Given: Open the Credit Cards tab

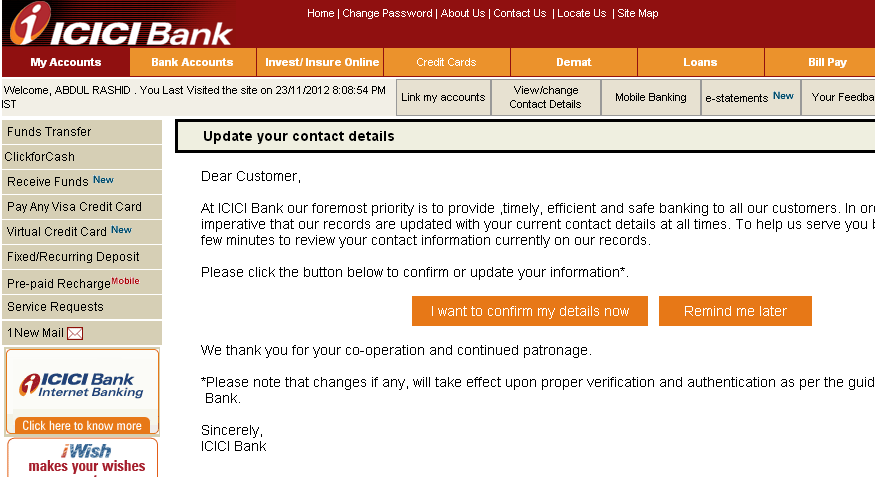Looking at the screenshot, I should tap(446, 62).
